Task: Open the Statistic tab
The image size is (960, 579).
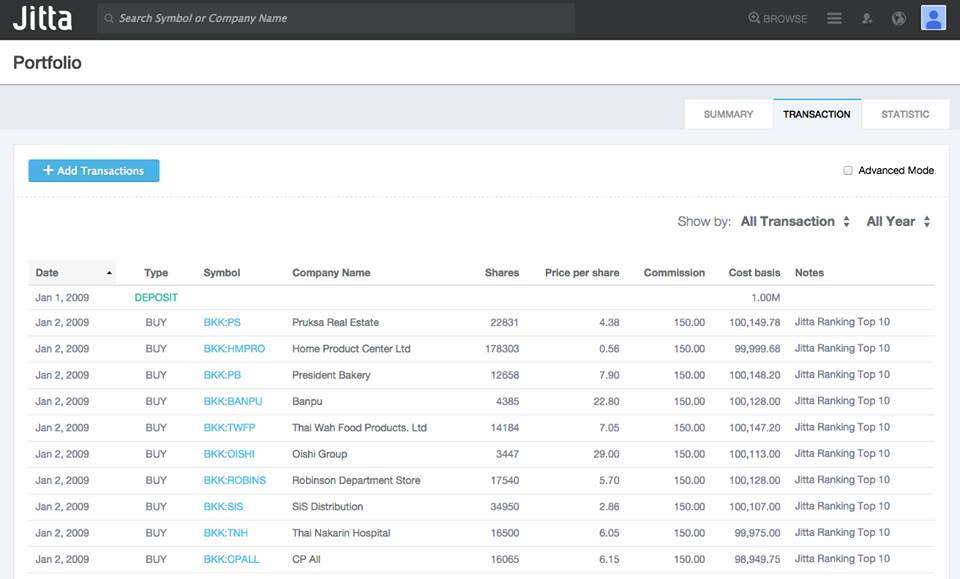Action: click(906, 114)
